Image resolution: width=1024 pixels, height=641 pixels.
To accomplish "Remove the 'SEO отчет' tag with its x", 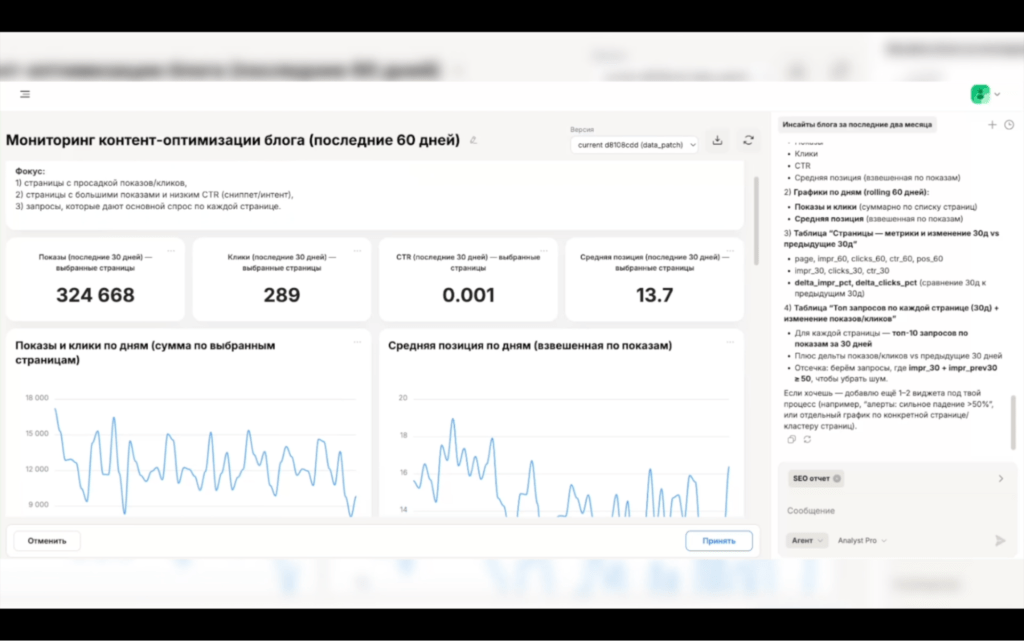I will tap(837, 478).
